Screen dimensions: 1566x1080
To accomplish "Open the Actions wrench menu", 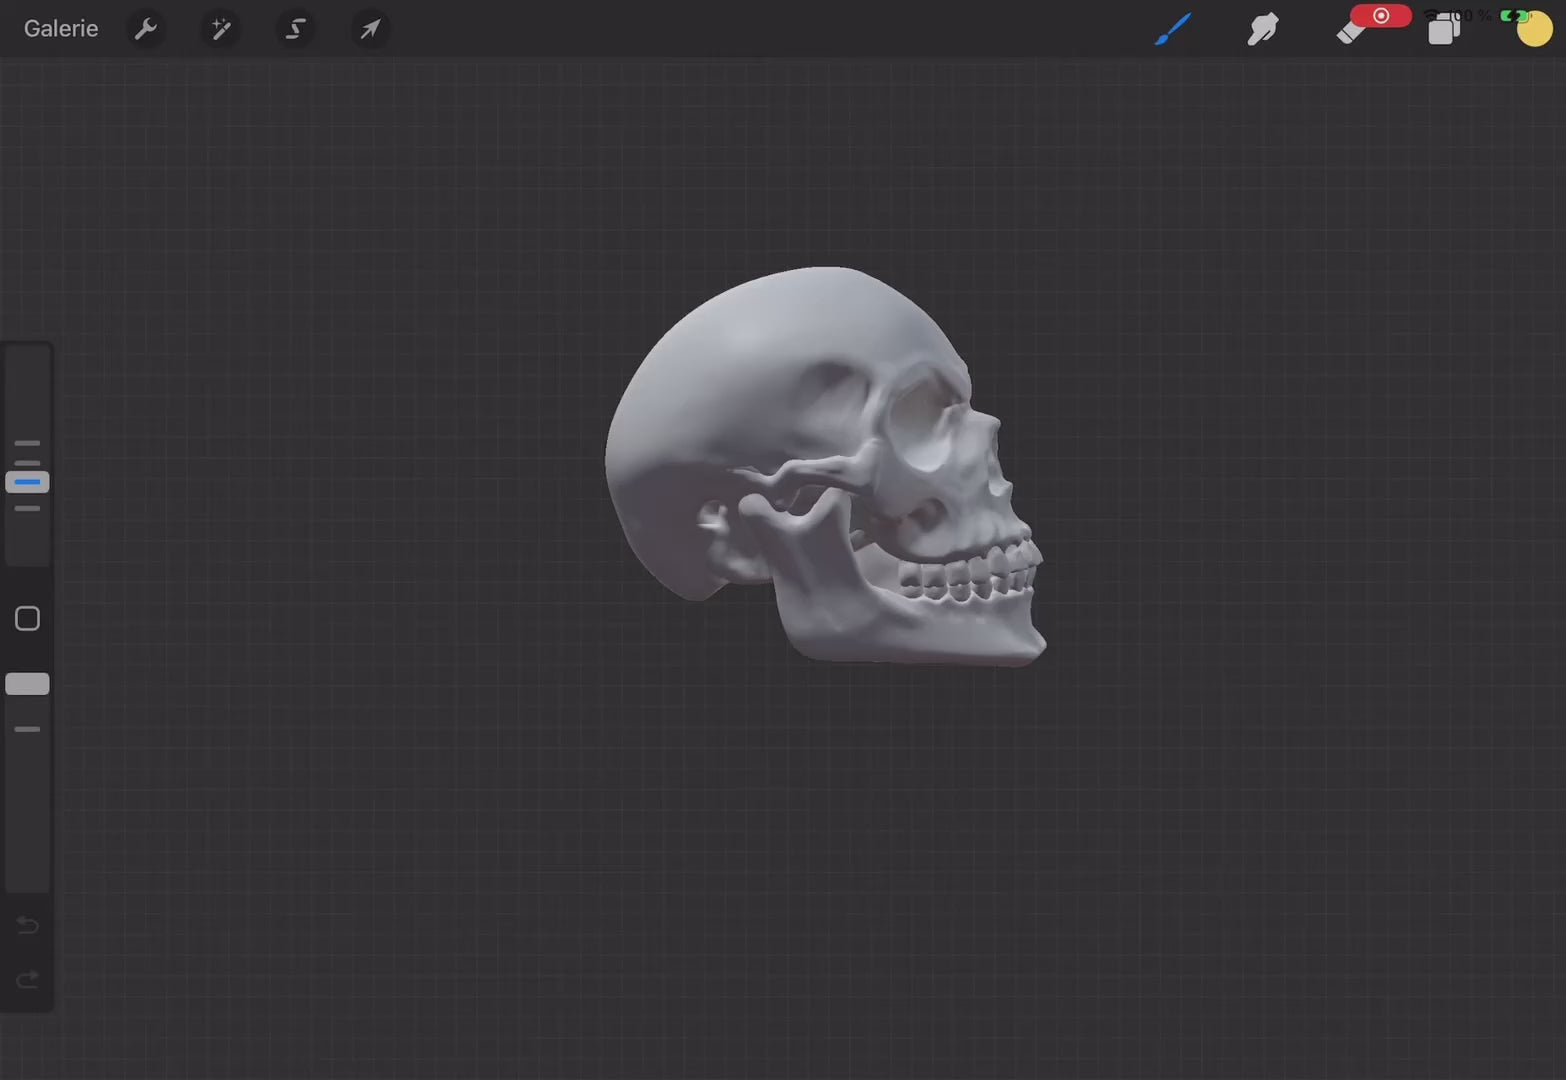I will coord(146,29).
